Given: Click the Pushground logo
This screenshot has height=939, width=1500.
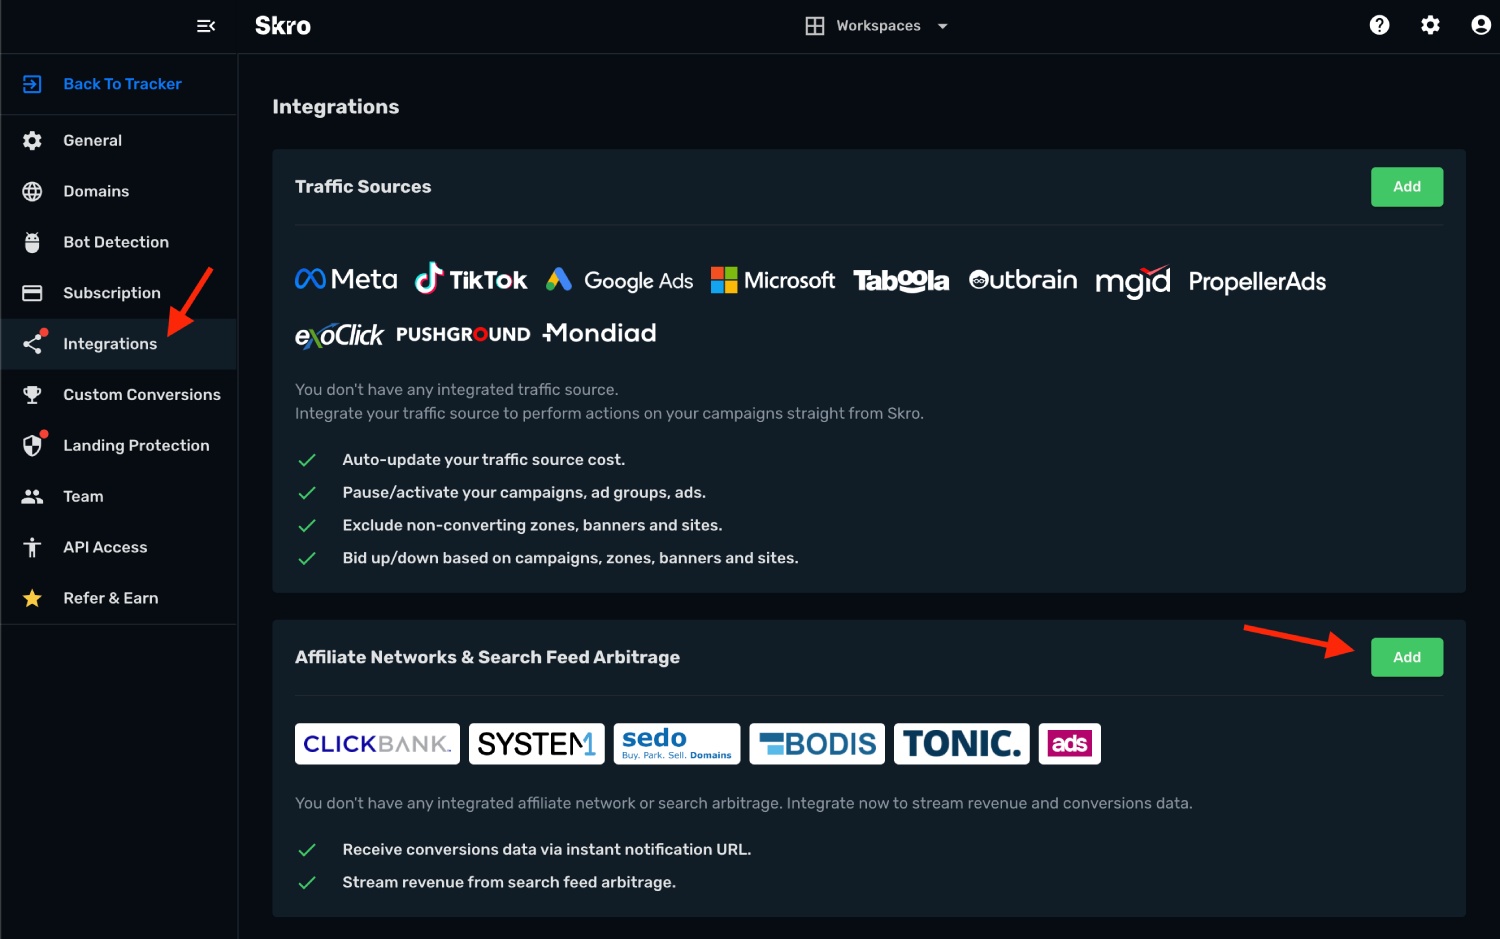Looking at the screenshot, I should click(463, 334).
